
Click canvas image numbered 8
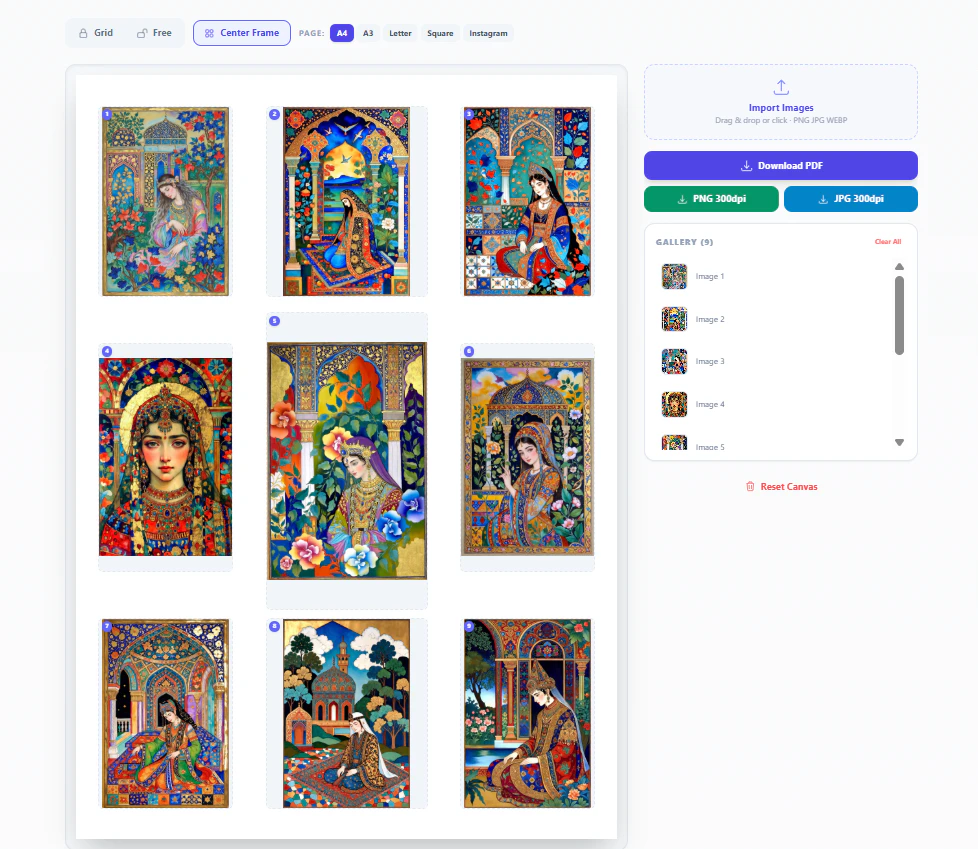pyautogui.click(x=346, y=714)
